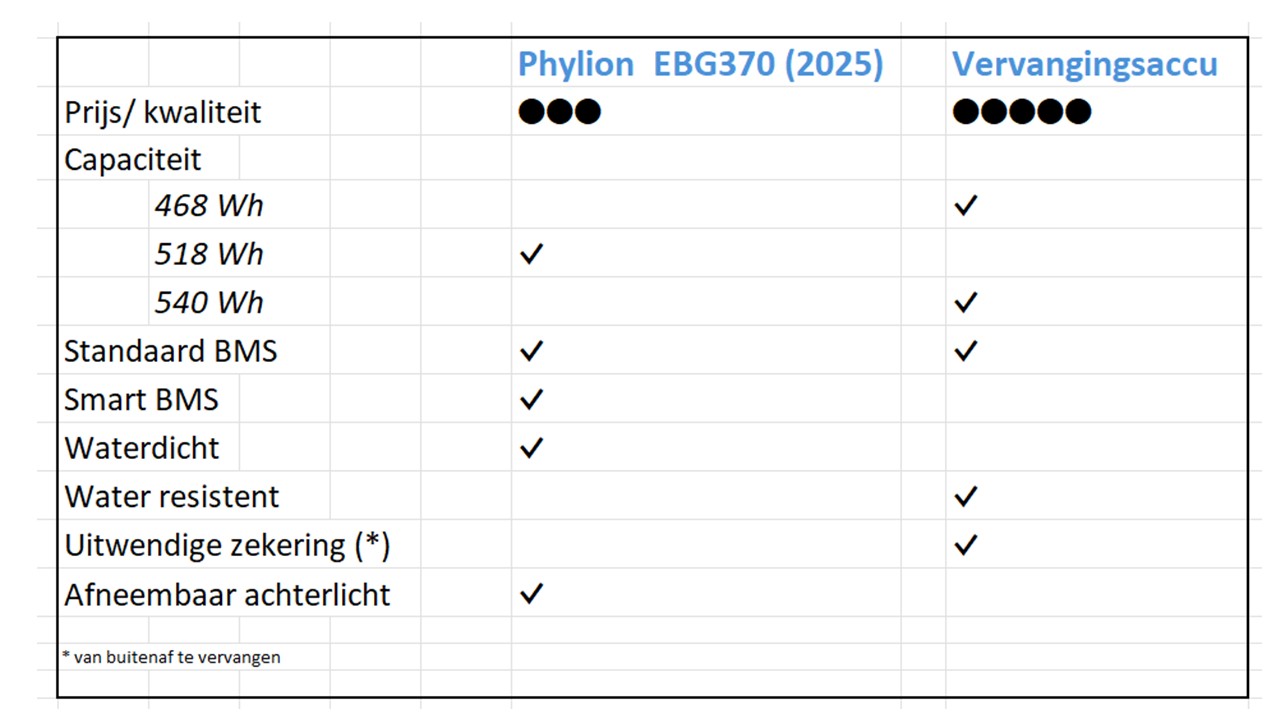Select the Uitwendige zekering checkmark
The height and width of the screenshot is (720, 1280).
pos(965,545)
